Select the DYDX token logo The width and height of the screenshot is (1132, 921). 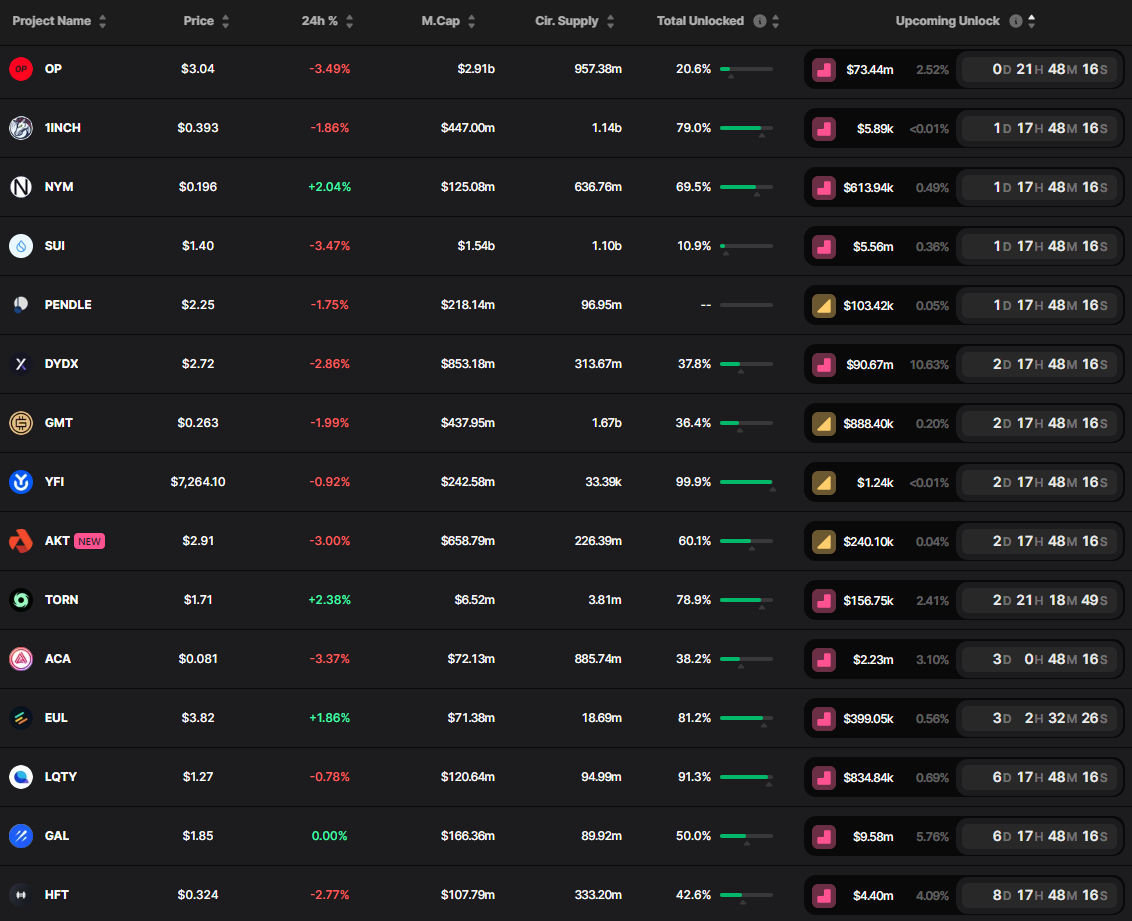click(21, 364)
